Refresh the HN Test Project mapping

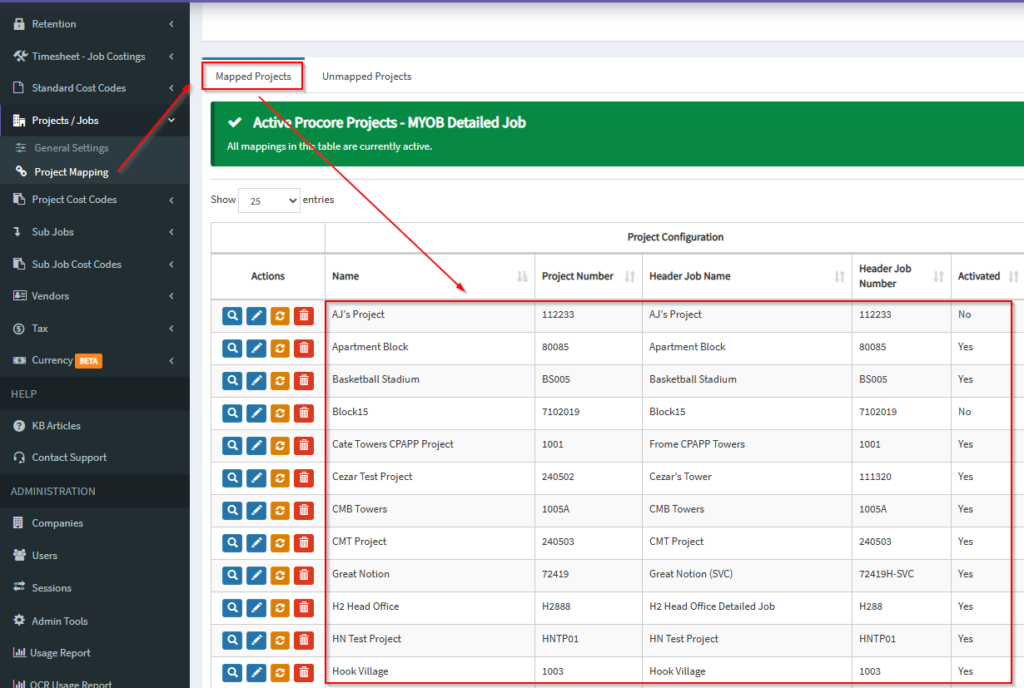pyautogui.click(x=280, y=640)
